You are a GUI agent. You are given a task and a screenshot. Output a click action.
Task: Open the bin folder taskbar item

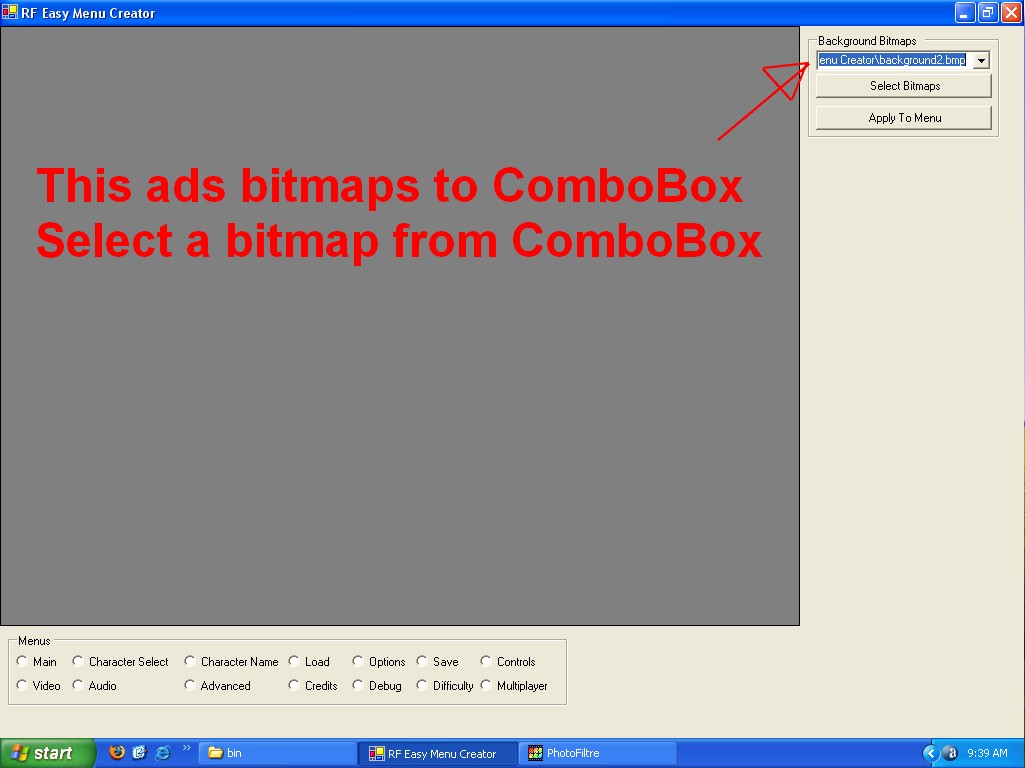click(276, 753)
